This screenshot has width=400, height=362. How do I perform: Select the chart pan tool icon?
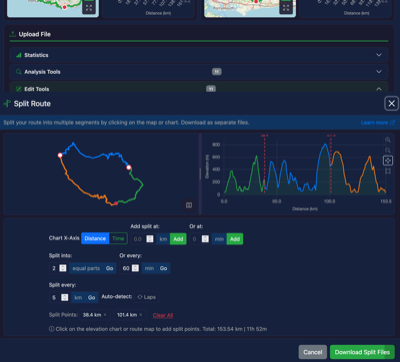point(388,160)
